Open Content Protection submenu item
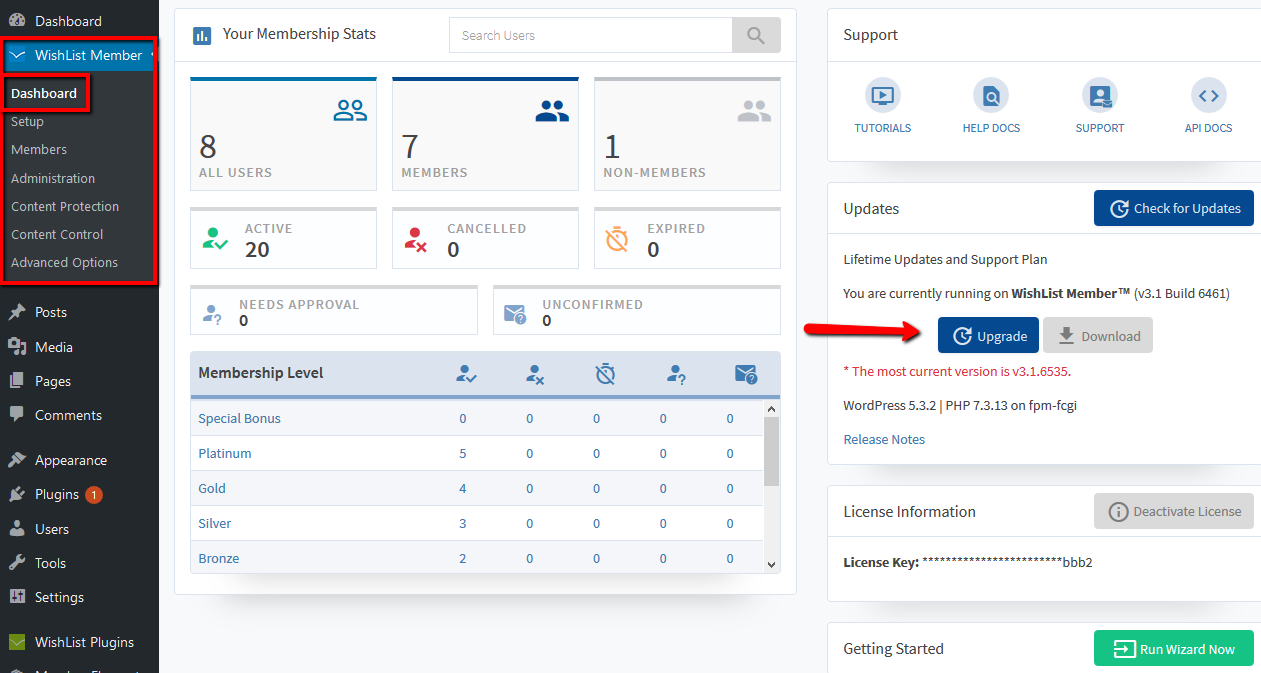This screenshot has width=1261, height=673. pos(65,206)
